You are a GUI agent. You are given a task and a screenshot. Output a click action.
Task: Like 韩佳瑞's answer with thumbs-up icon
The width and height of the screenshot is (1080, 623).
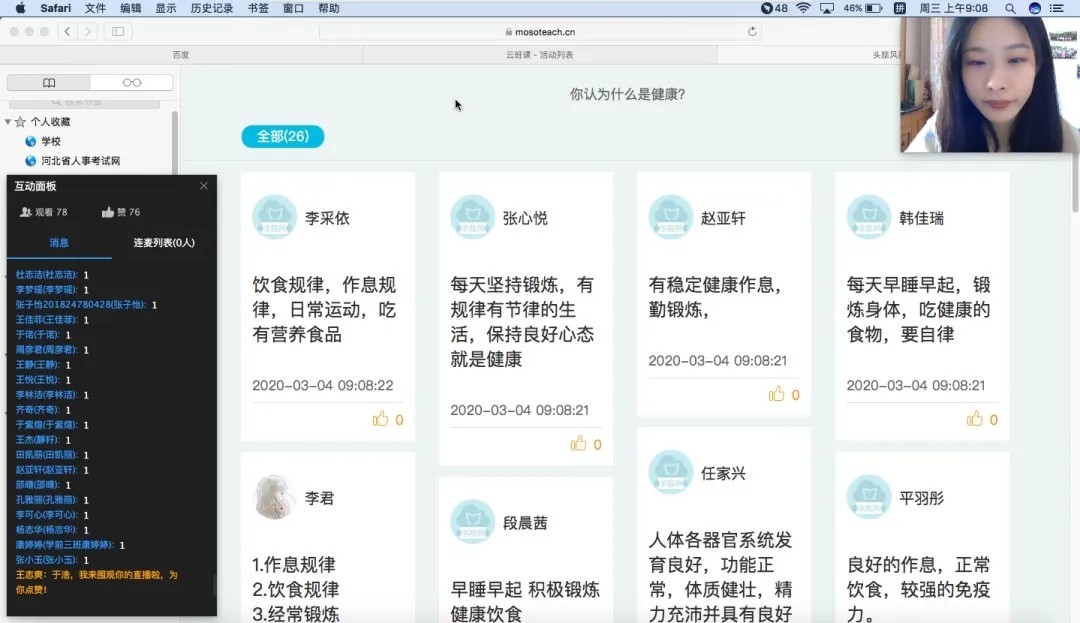[x=974, y=419]
